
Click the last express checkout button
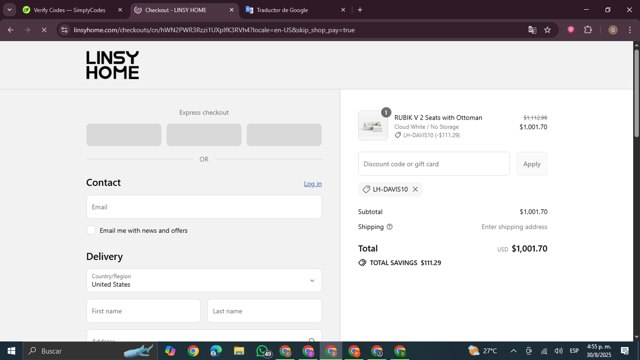point(284,135)
